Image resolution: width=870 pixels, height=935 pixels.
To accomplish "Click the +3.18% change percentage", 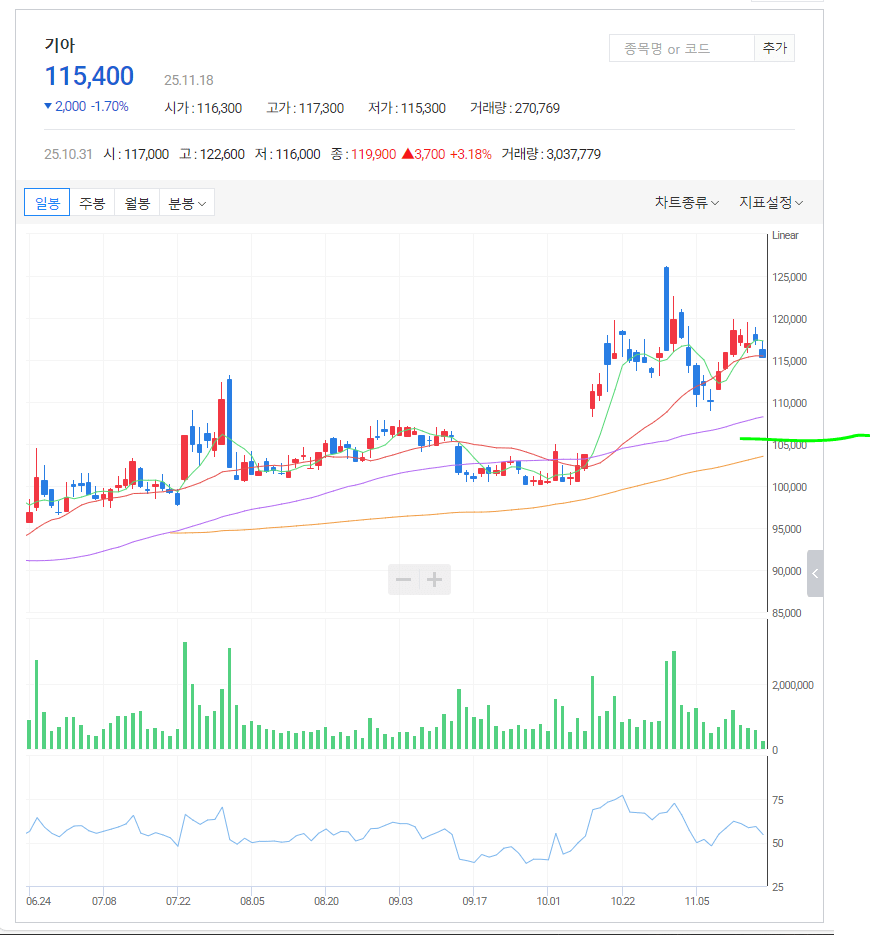I will (x=470, y=154).
